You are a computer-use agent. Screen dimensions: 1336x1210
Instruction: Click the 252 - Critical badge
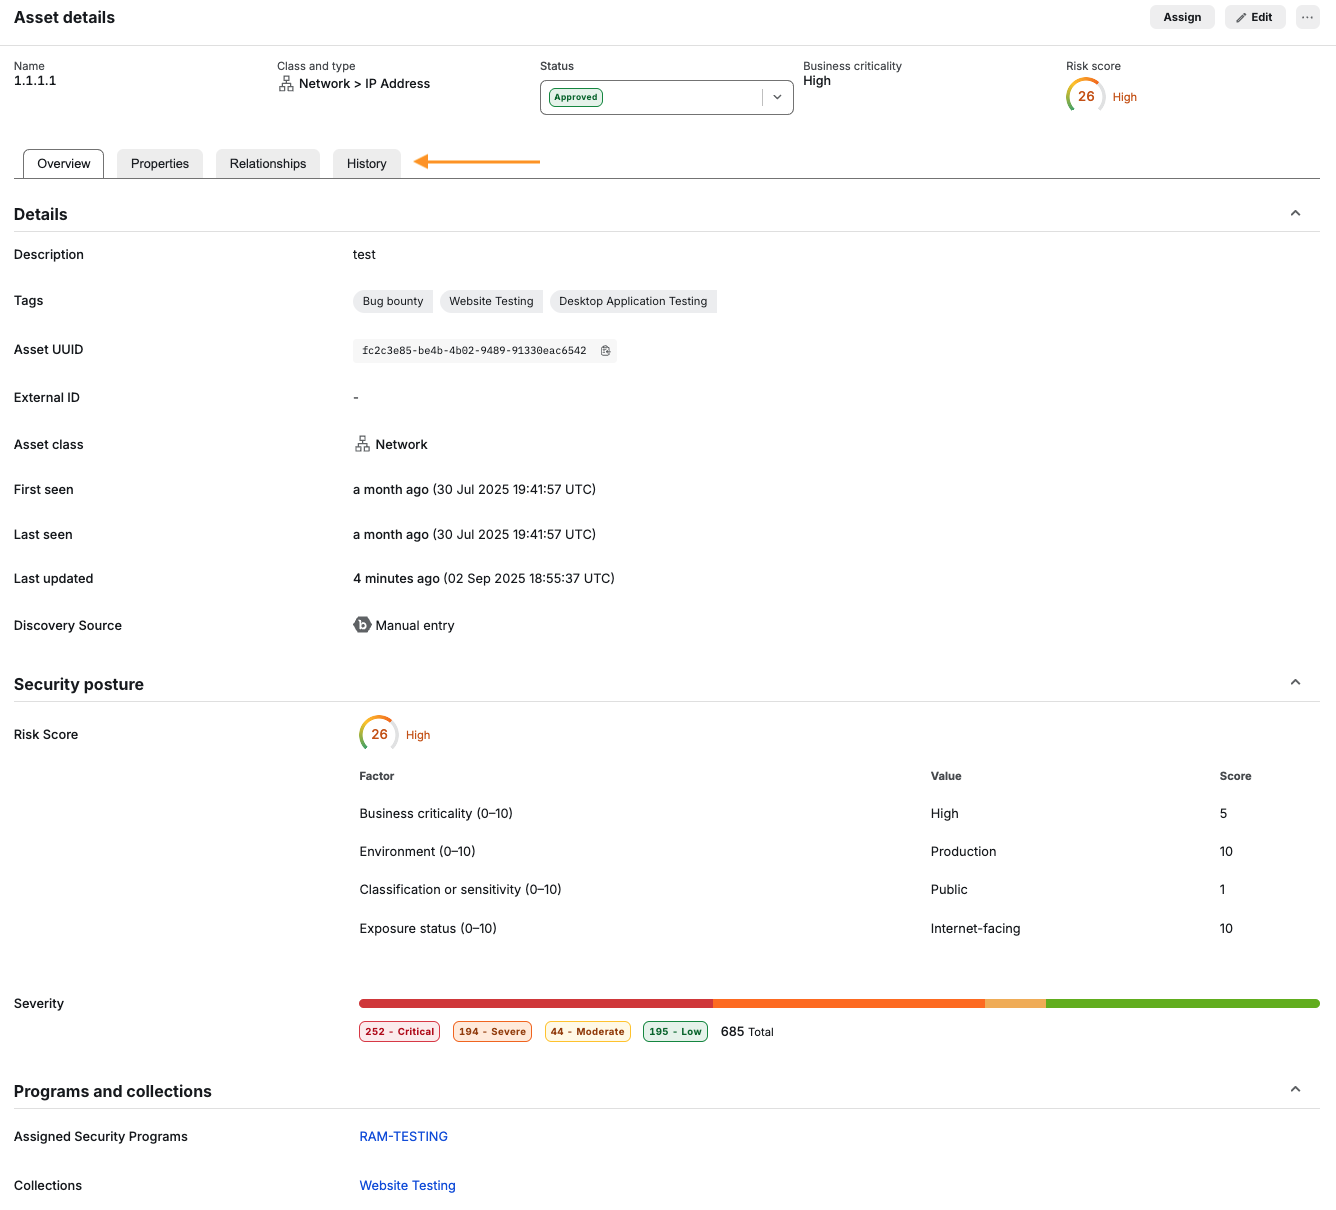coord(399,1032)
